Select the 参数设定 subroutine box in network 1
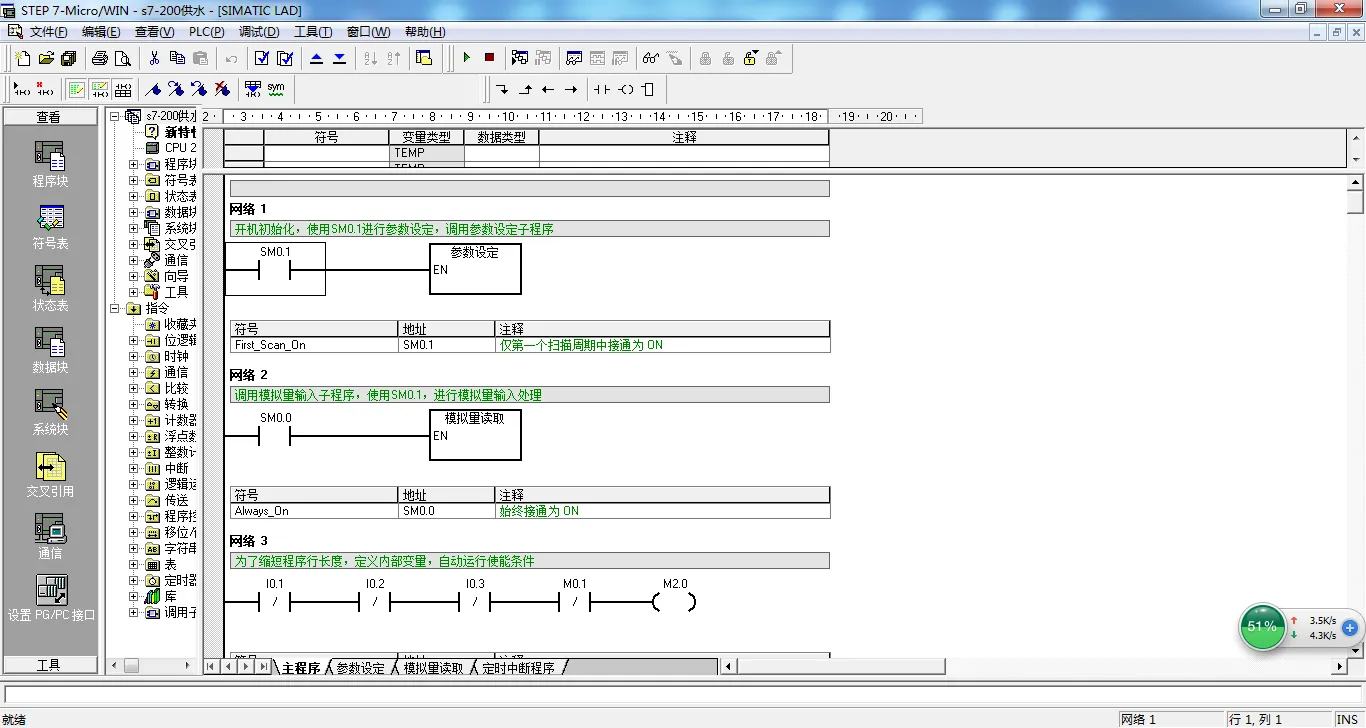 pos(475,269)
